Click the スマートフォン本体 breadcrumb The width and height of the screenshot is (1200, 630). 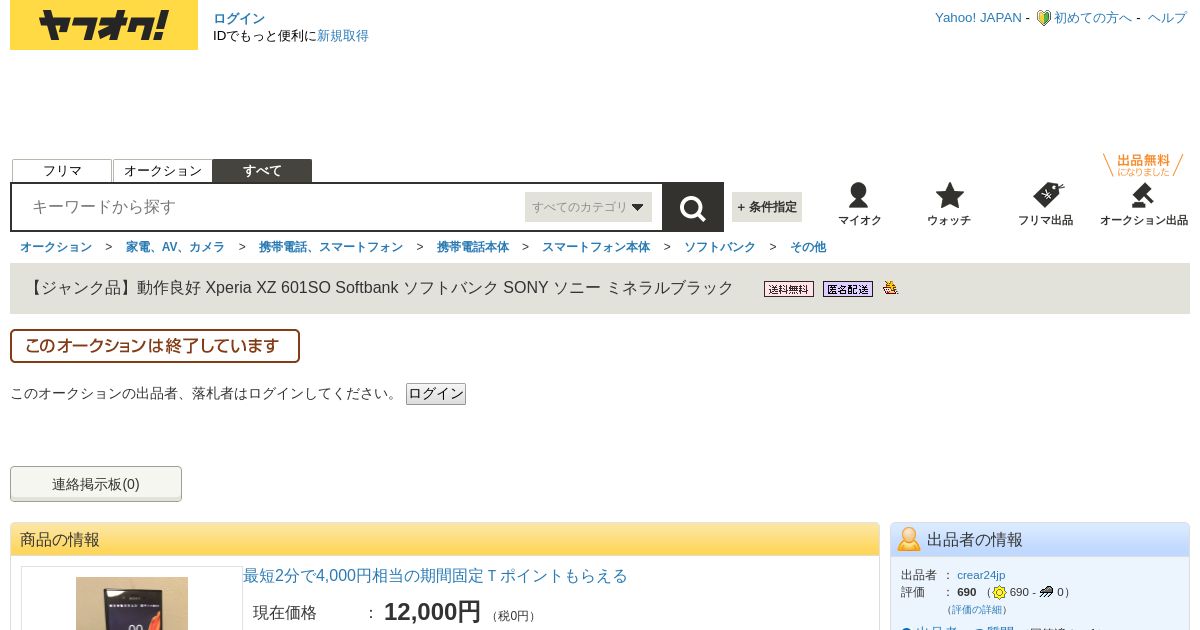coord(596,247)
